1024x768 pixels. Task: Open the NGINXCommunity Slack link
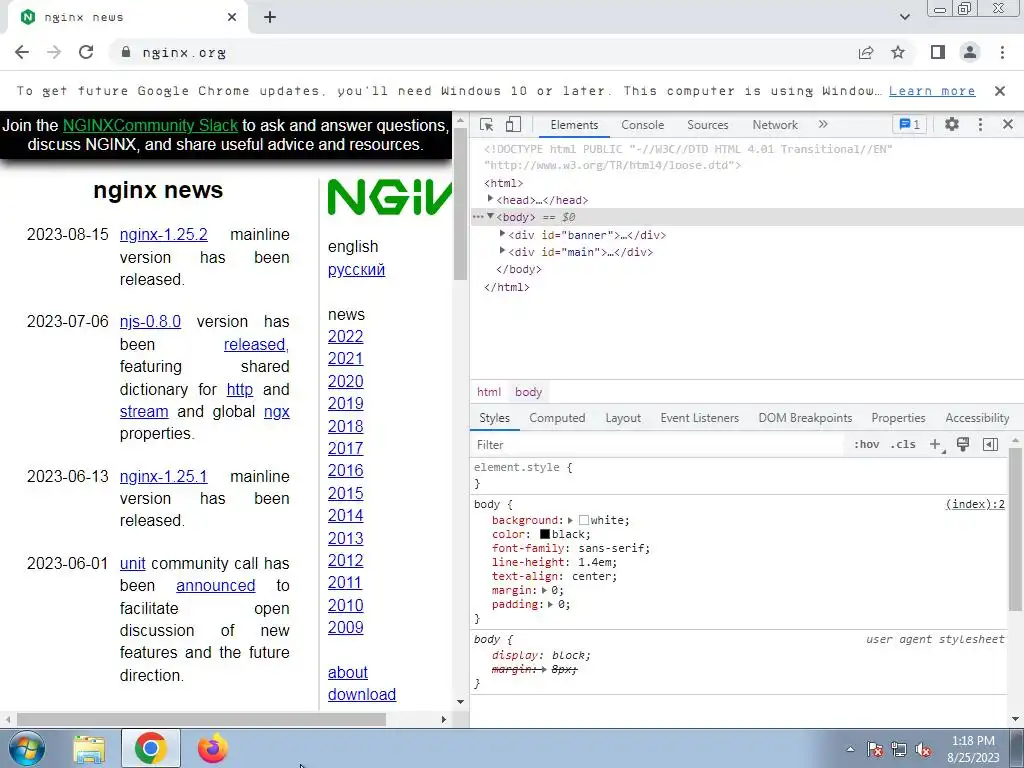pyautogui.click(x=150, y=125)
